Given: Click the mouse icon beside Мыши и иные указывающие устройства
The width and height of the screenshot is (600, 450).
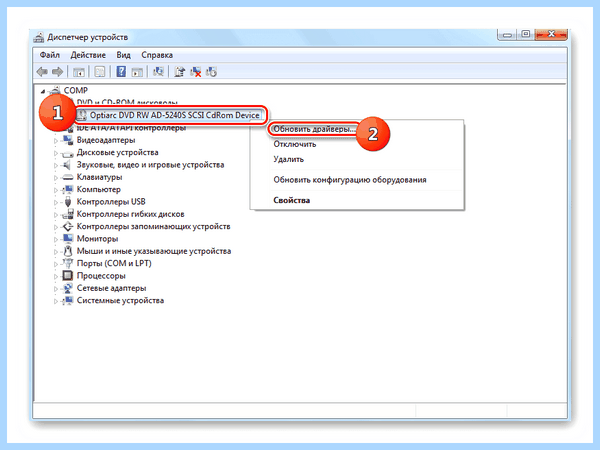Looking at the screenshot, I should pos(68,251).
